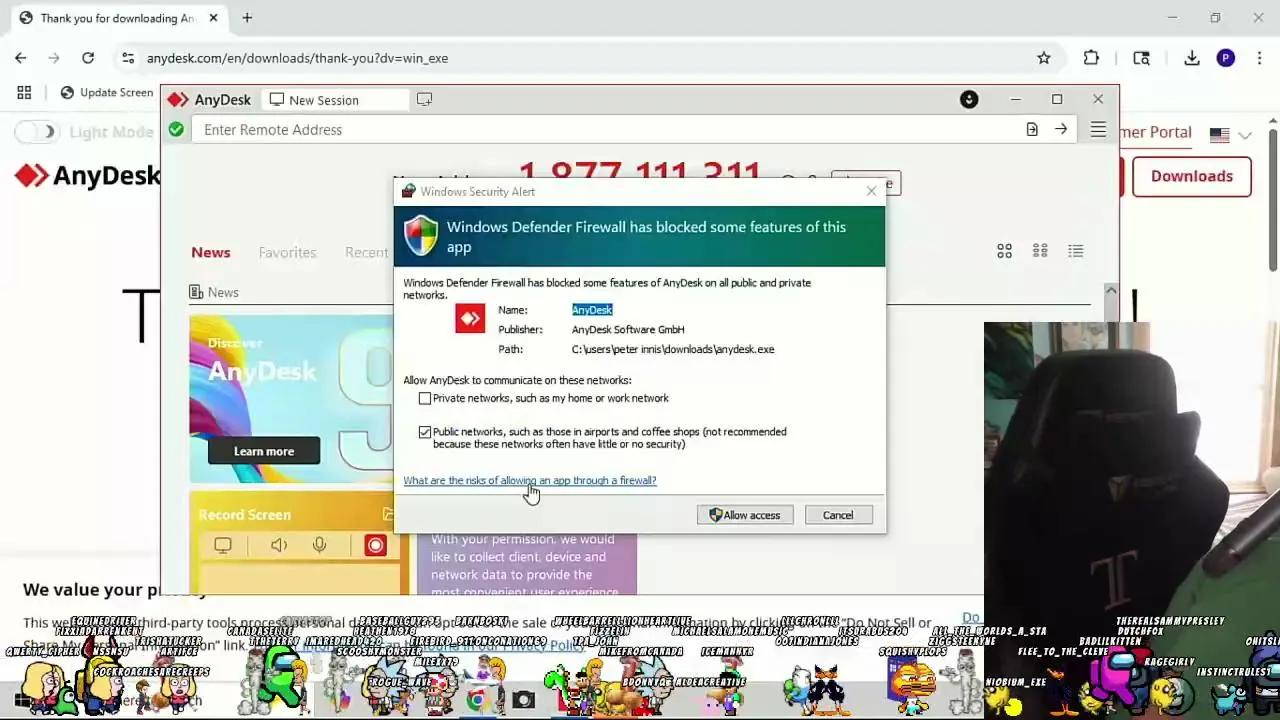This screenshot has height=720, width=1280.
Task: Open Chrome downloads icon
Action: pyautogui.click(x=1192, y=58)
